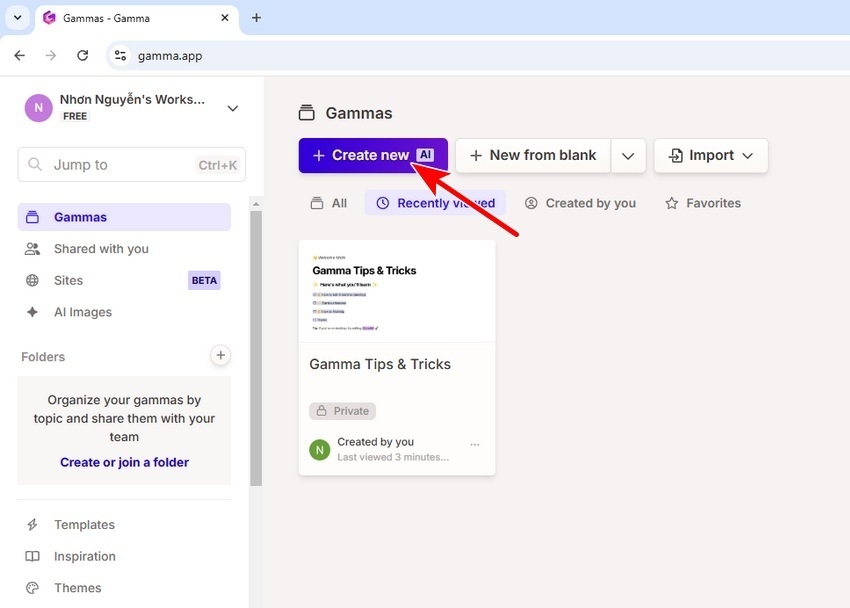Expand the New from blank dropdown arrow

(628, 156)
